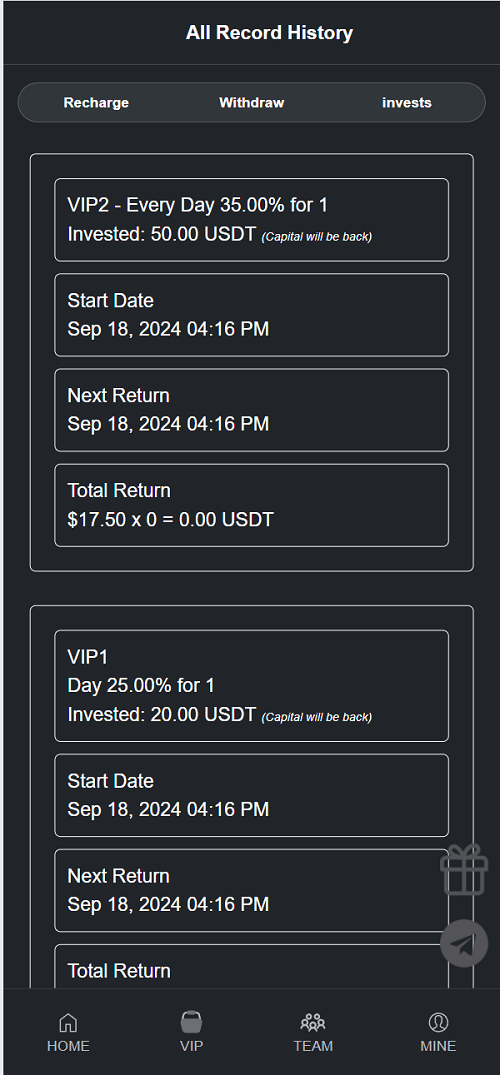Tap the VIP2 Start Date box
Image resolution: width=500 pixels, height=1075 pixels.
pos(252,315)
